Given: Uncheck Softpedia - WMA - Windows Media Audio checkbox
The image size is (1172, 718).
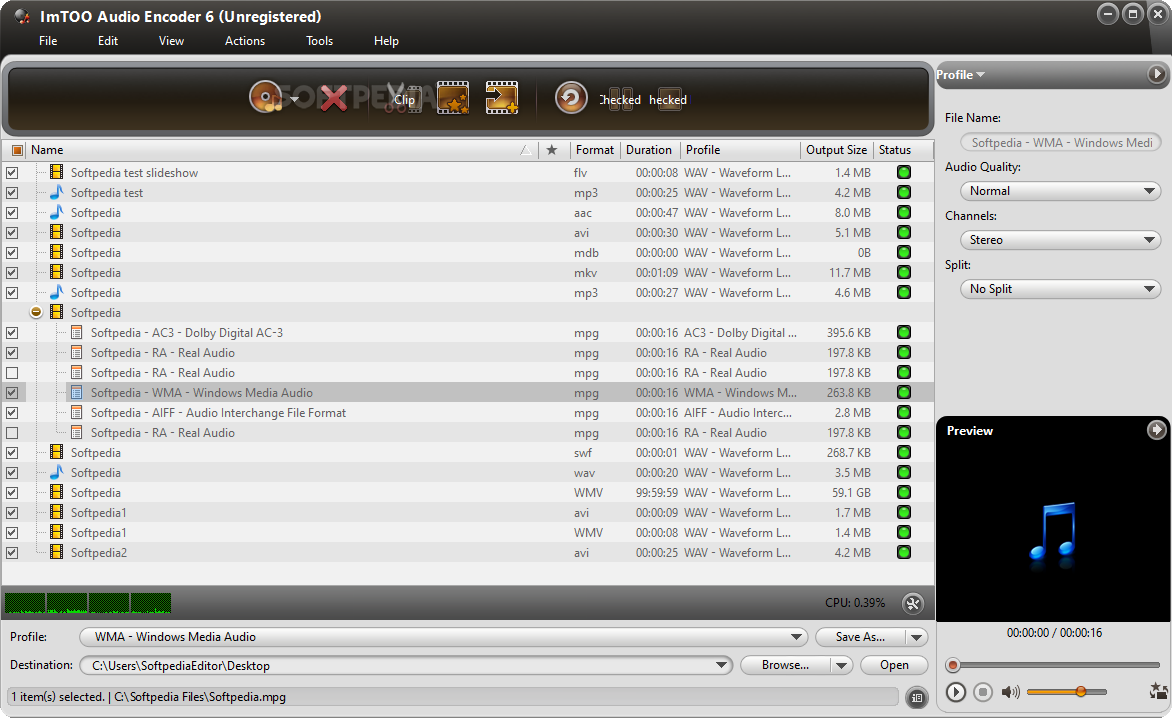Looking at the screenshot, I should coord(12,392).
